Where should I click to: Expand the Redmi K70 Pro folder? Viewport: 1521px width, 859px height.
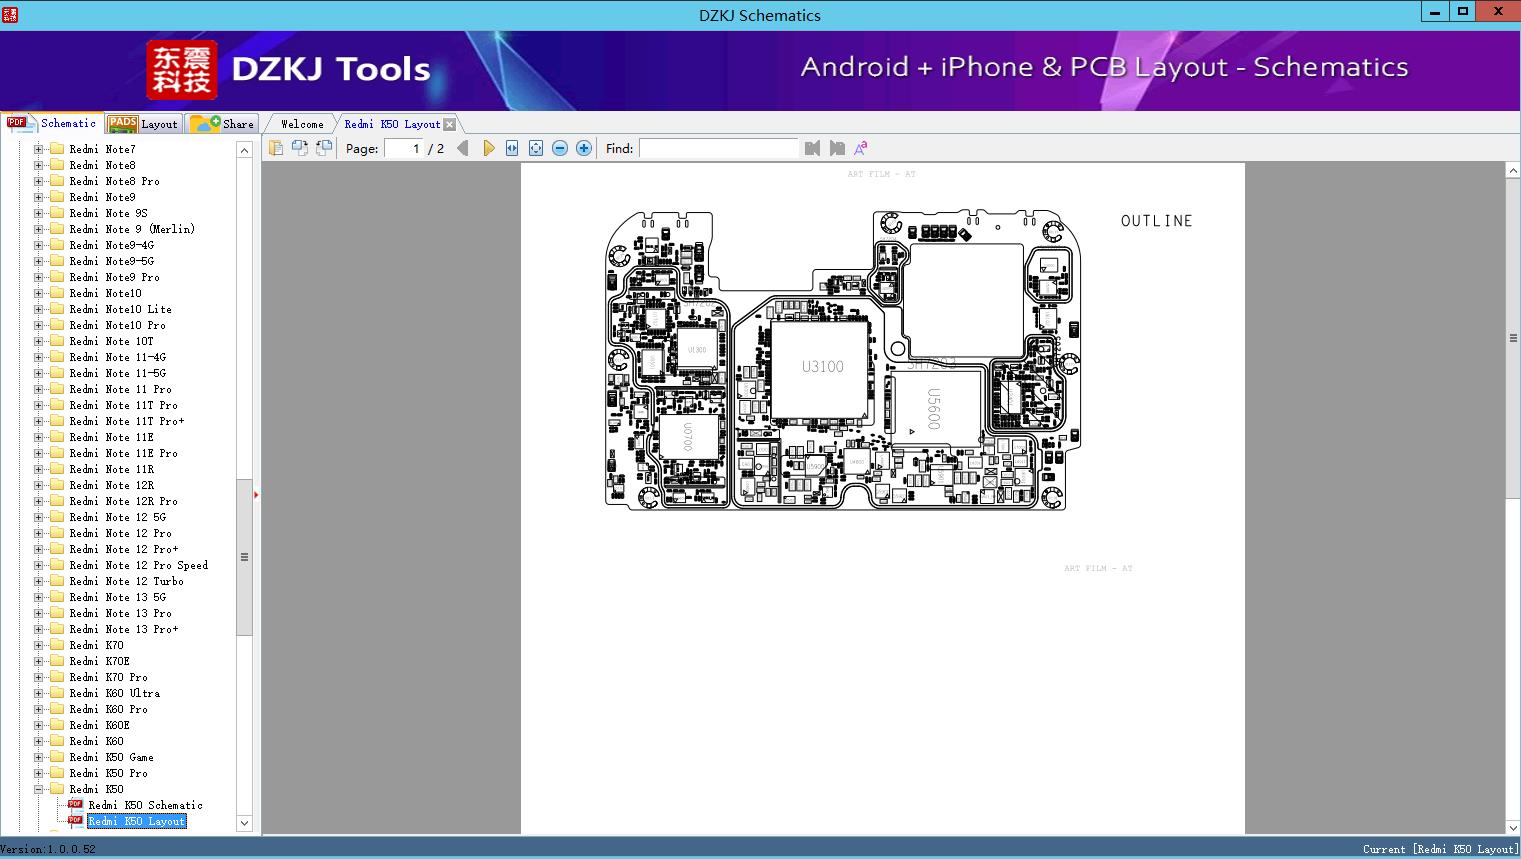tap(39, 677)
